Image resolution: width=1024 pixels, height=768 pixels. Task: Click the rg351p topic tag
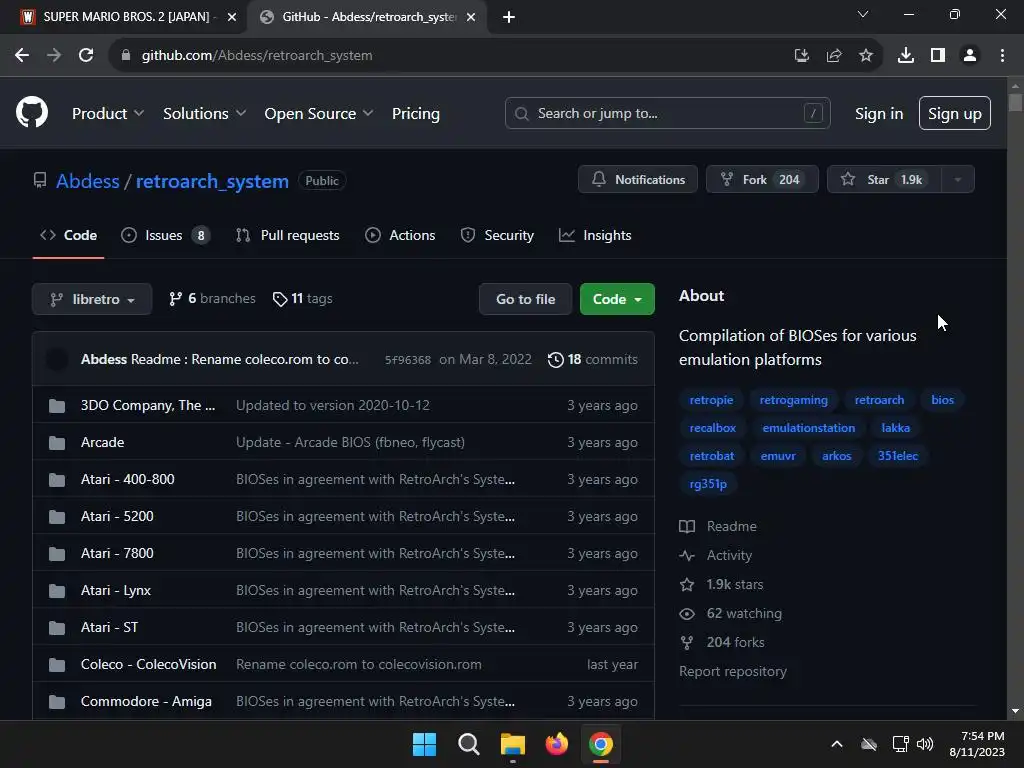point(708,484)
